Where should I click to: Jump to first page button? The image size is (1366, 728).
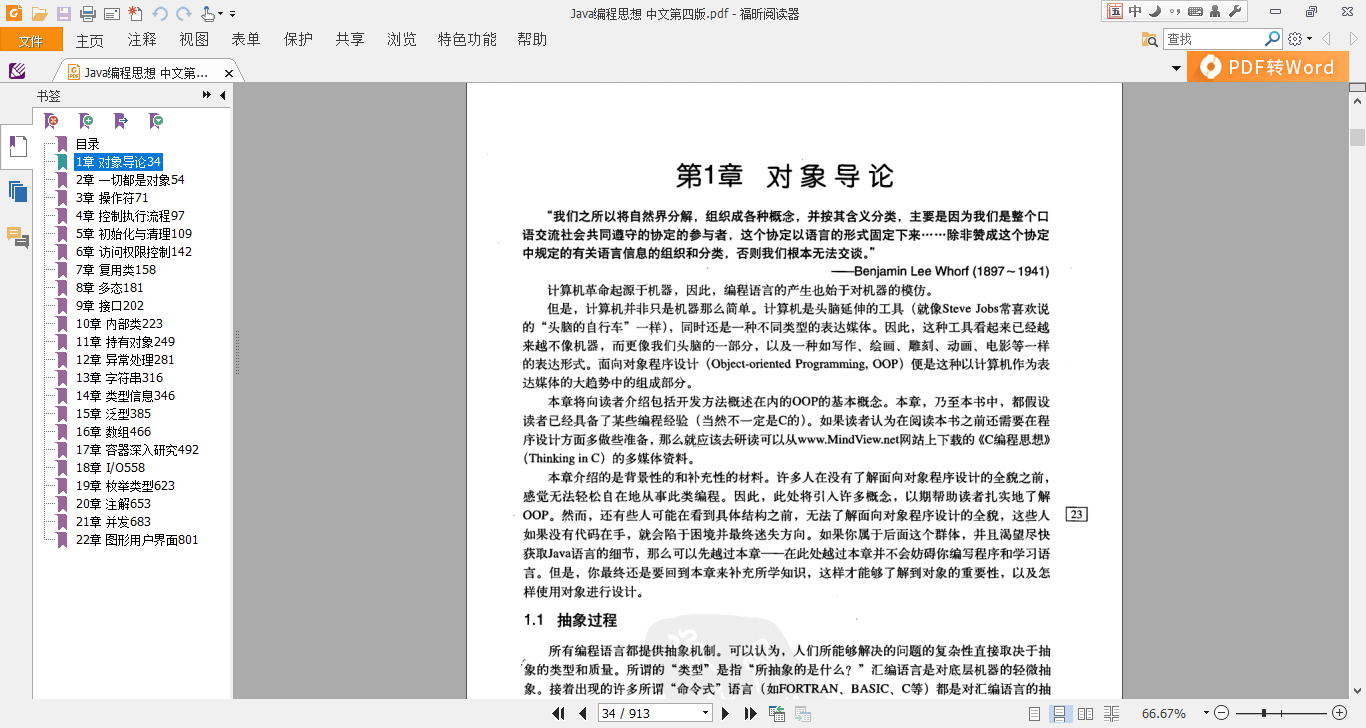pyautogui.click(x=559, y=713)
